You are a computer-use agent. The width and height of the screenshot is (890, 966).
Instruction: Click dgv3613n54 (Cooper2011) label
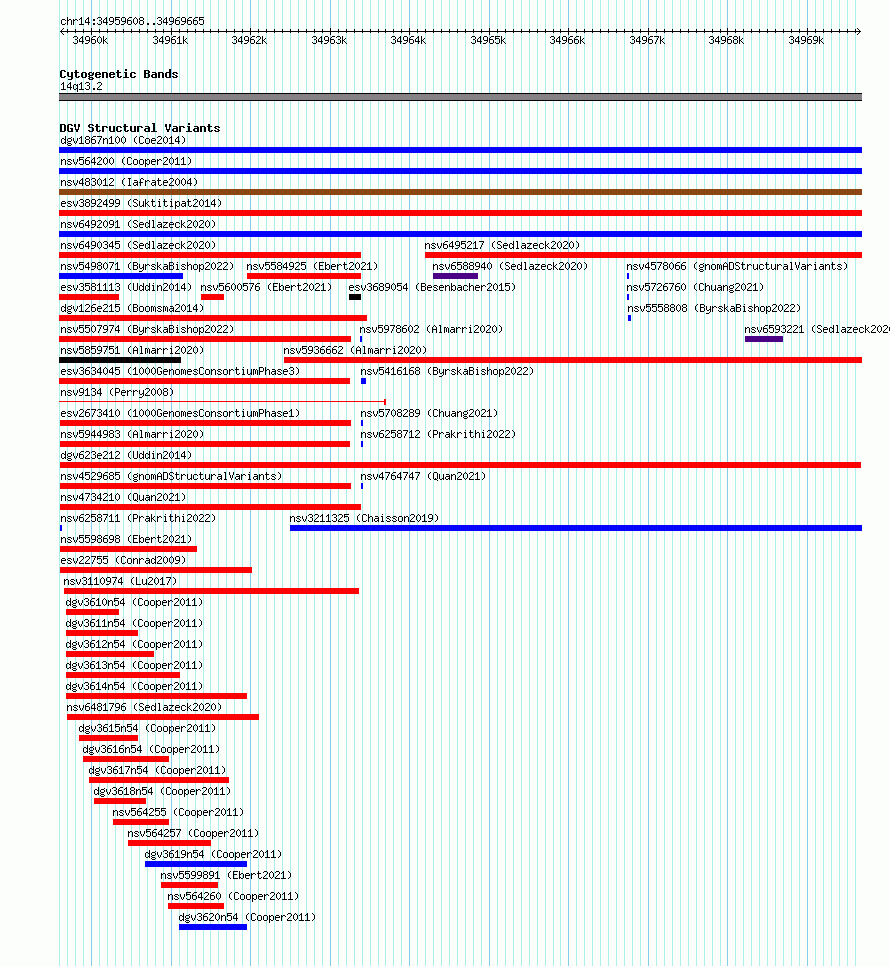point(134,665)
